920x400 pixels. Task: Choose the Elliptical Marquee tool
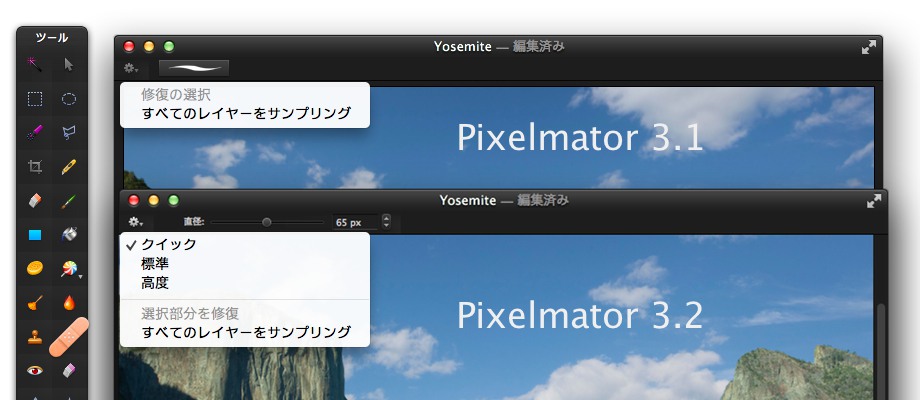point(69,99)
